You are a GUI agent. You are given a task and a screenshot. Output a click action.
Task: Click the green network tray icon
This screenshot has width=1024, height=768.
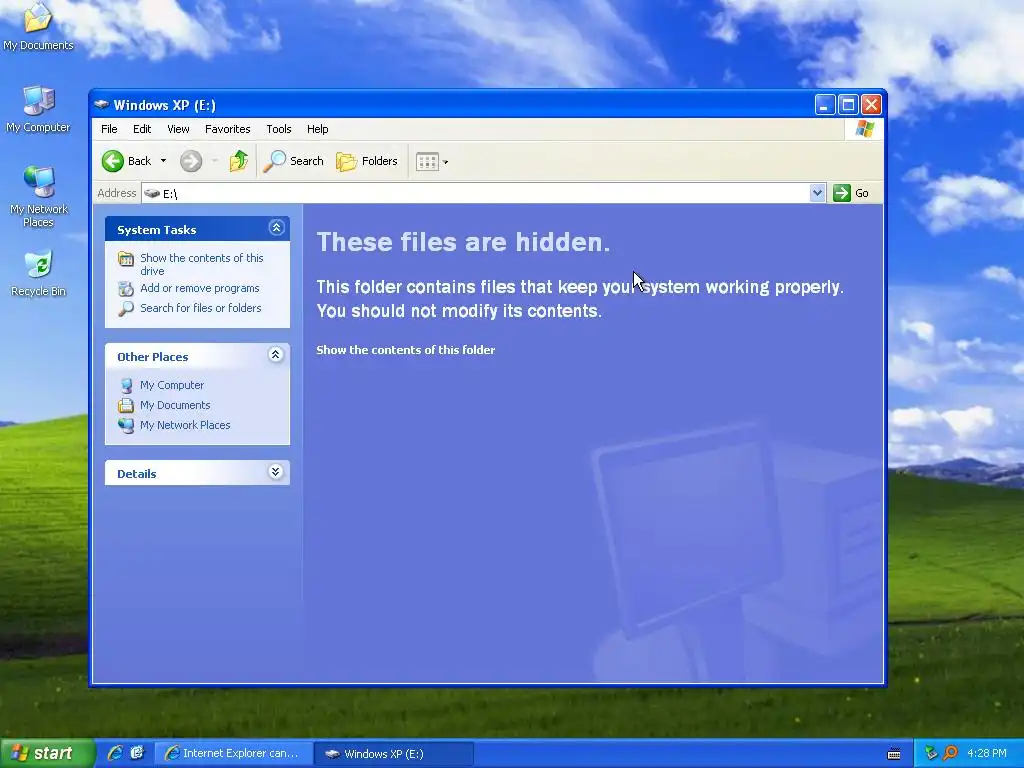(931, 753)
